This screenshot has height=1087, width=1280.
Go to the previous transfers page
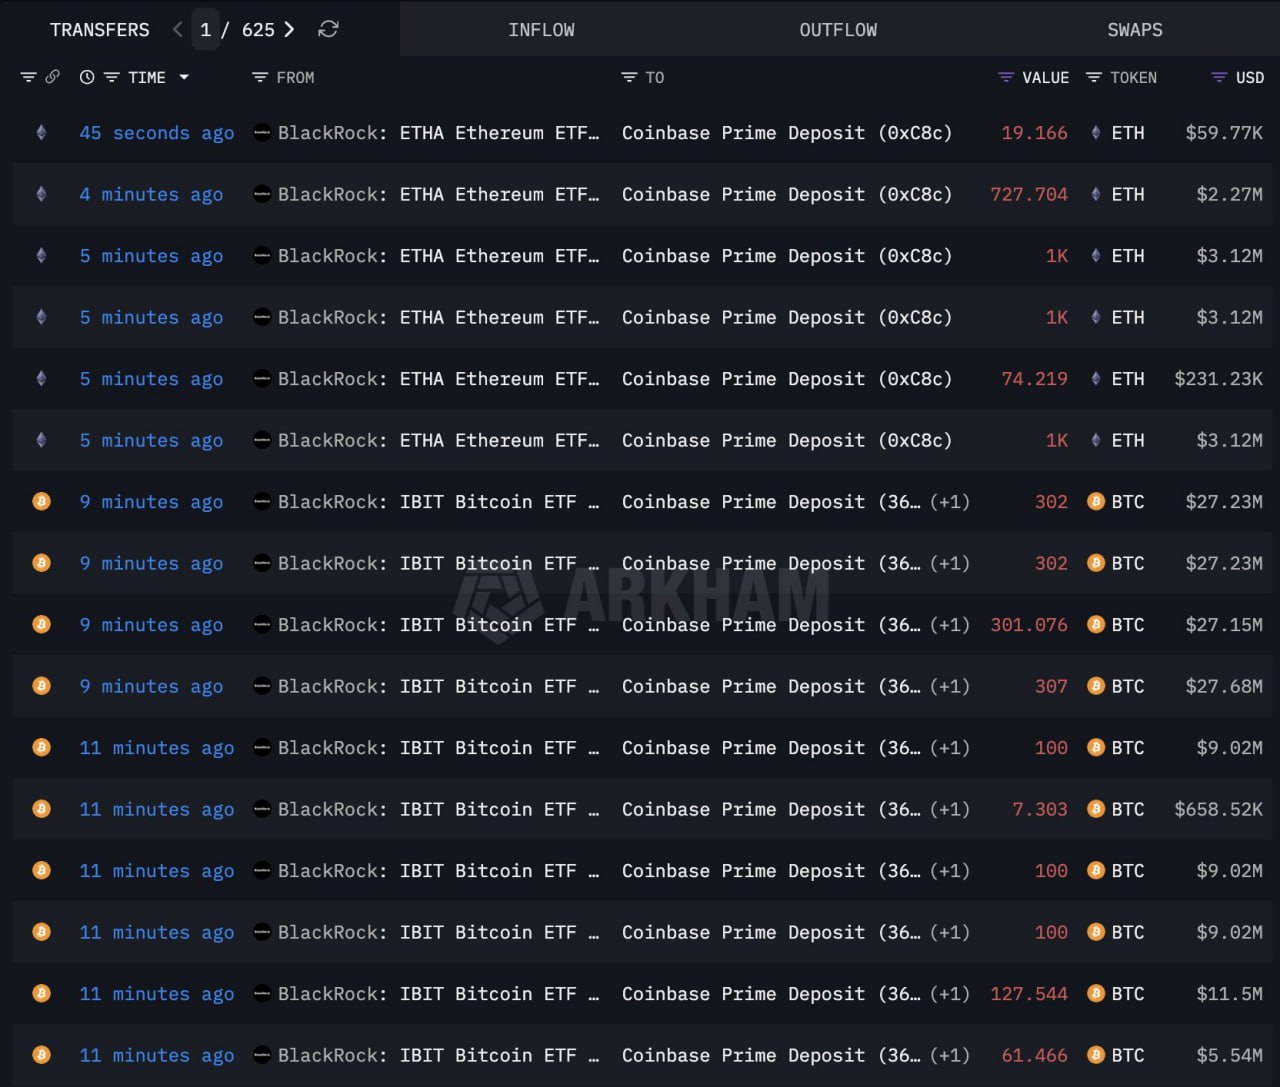click(178, 30)
